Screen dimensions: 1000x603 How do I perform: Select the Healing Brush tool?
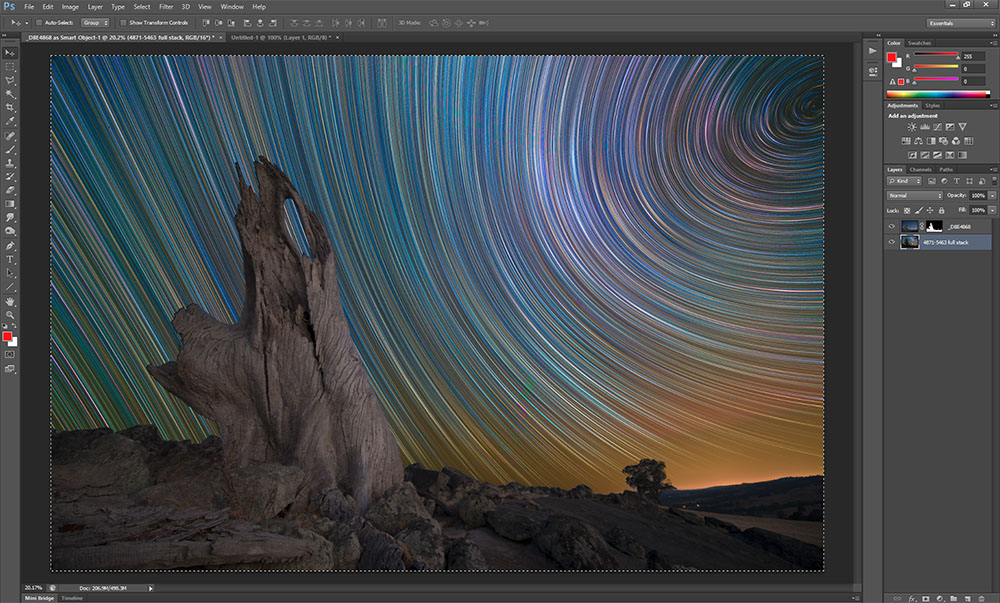(10, 136)
